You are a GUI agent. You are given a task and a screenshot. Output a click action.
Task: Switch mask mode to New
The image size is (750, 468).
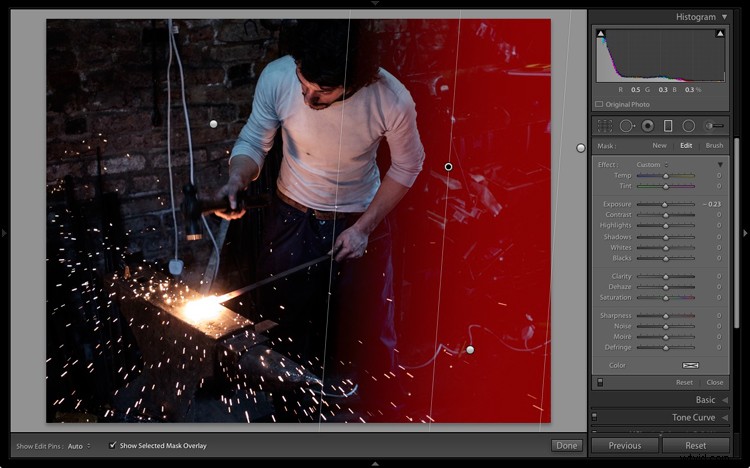click(659, 145)
